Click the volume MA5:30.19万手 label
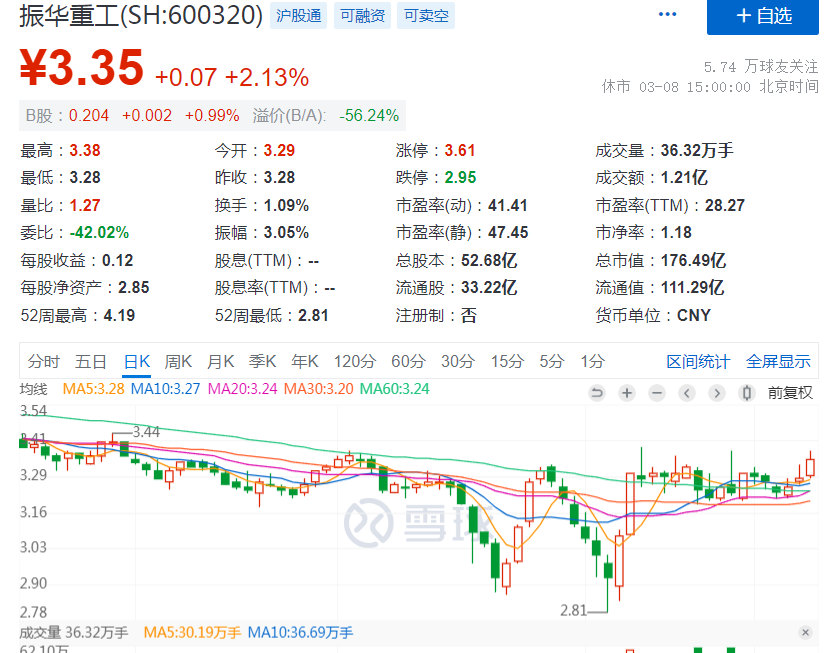The height and width of the screenshot is (653, 824). (x=192, y=633)
